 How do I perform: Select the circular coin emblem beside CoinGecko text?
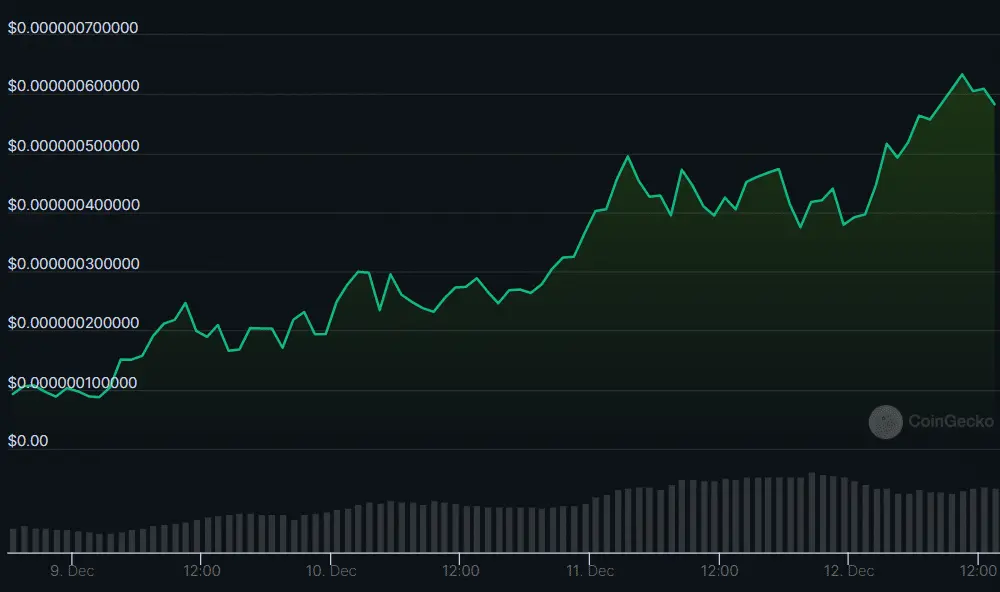click(x=884, y=422)
